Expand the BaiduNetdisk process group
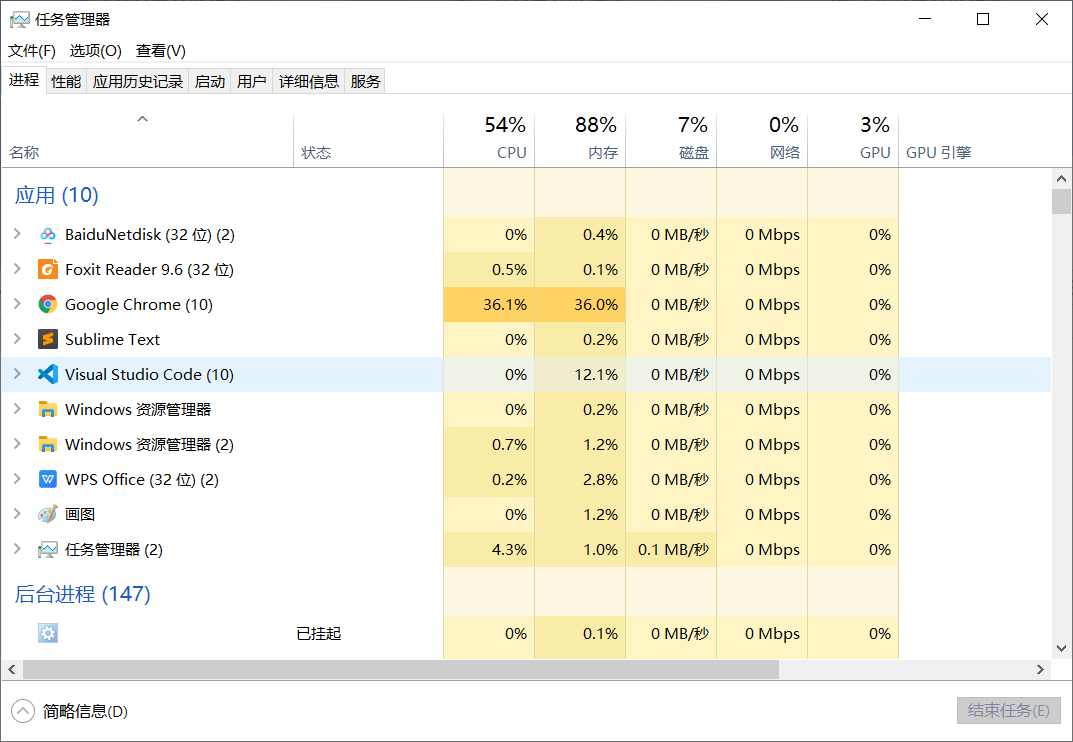The height and width of the screenshot is (742, 1073). click(x=17, y=234)
